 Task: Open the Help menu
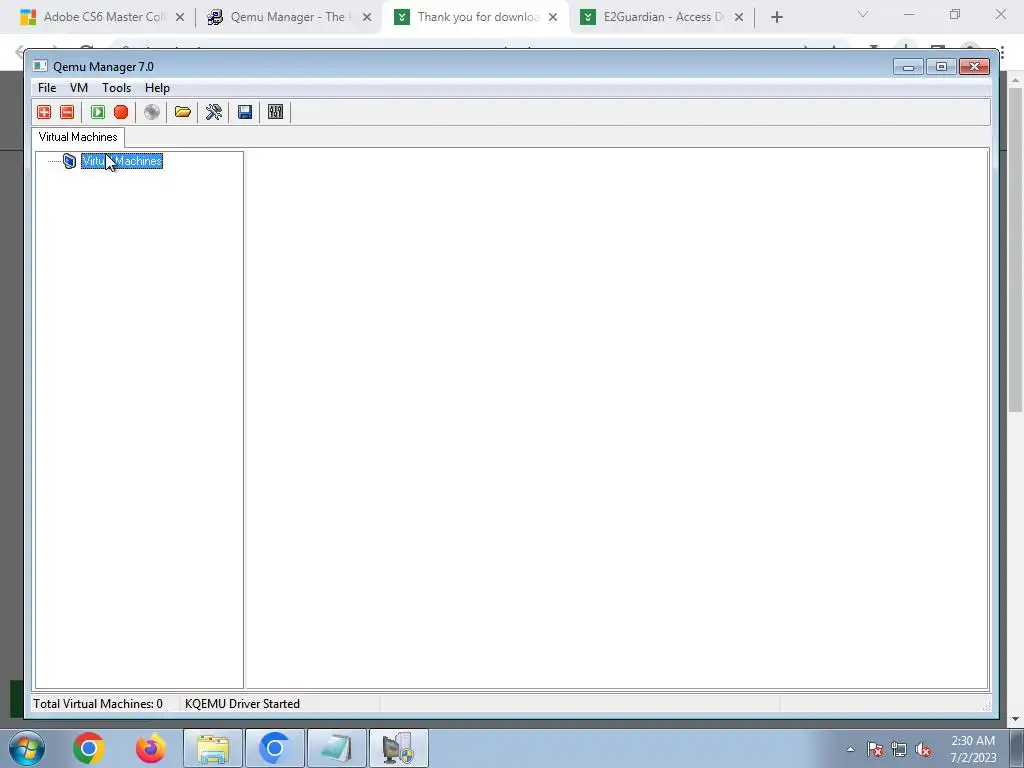(157, 88)
